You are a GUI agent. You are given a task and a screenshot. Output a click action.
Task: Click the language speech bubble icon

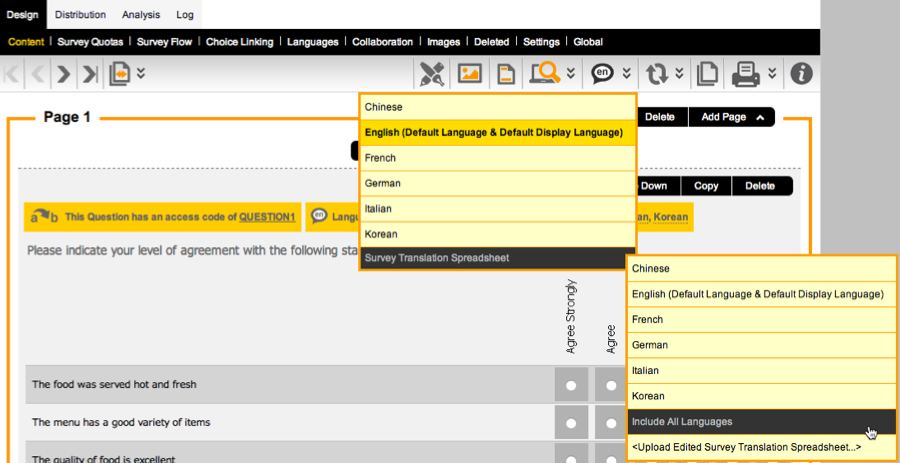tap(602, 73)
